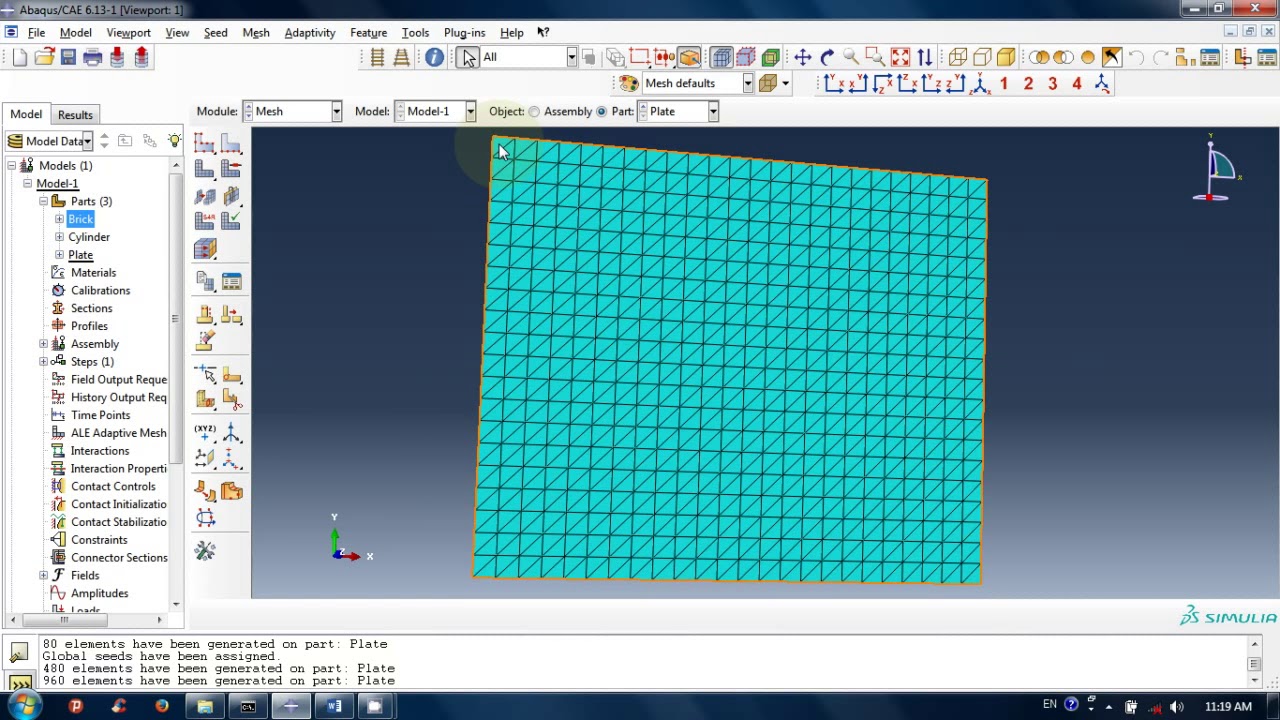This screenshot has width=1280, height=720.
Task: Select Constraints in the model tree
Action: (x=99, y=540)
